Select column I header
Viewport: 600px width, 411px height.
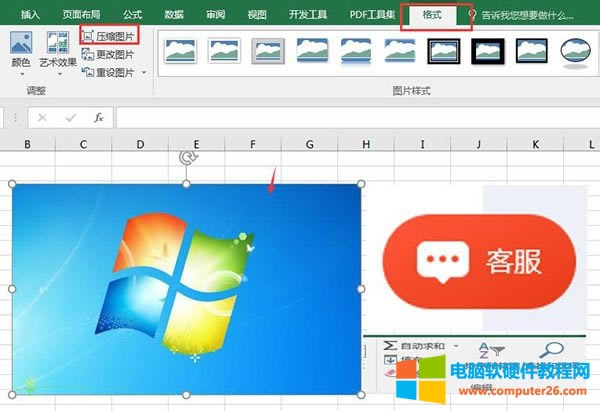tap(422, 144)
